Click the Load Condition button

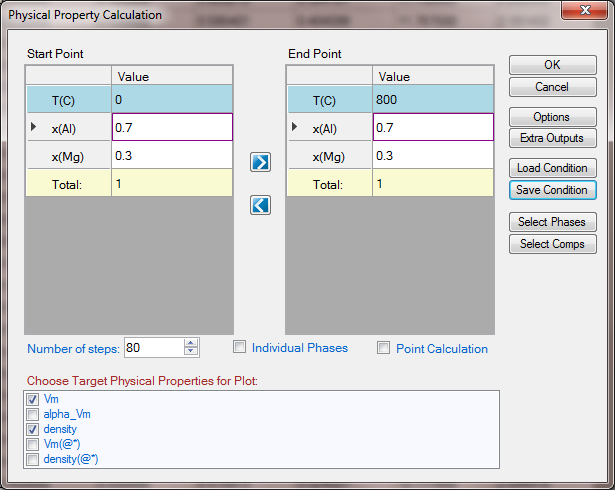[x=552, y=168]
